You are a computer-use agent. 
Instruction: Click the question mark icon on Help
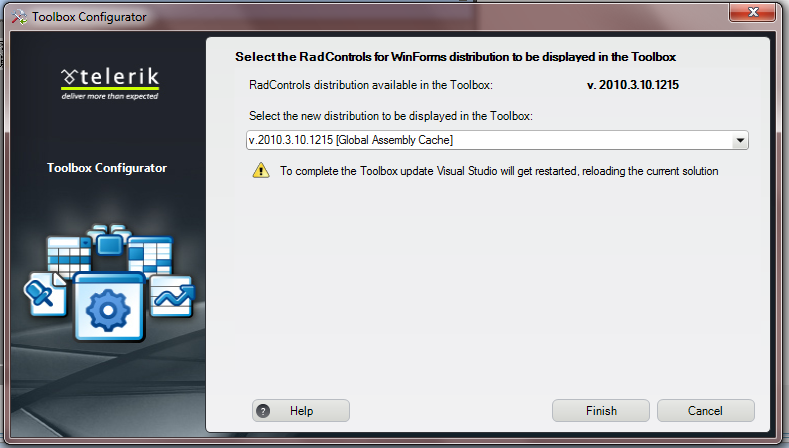(x=263, y=411)
